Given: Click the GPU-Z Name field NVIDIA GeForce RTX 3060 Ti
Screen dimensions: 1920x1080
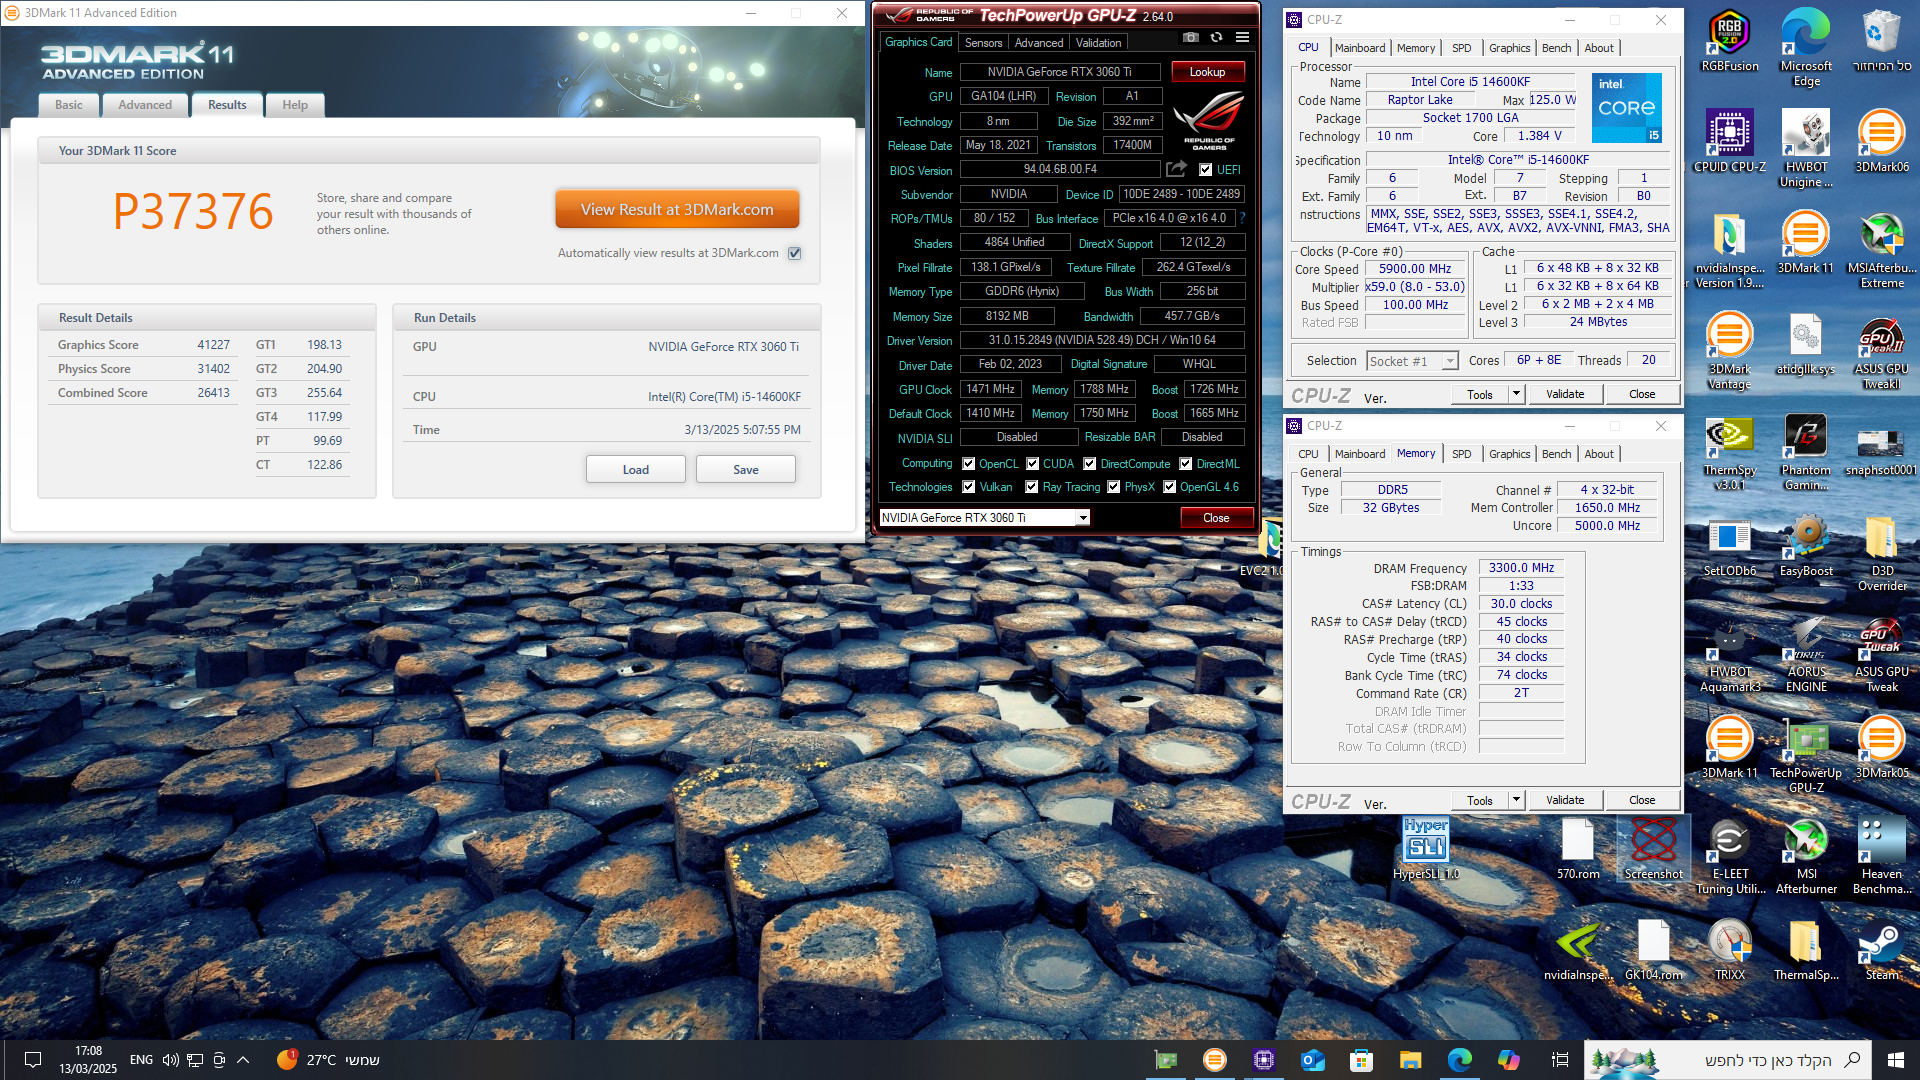Looking at the screenshot, I should (x=1060, y=72).
